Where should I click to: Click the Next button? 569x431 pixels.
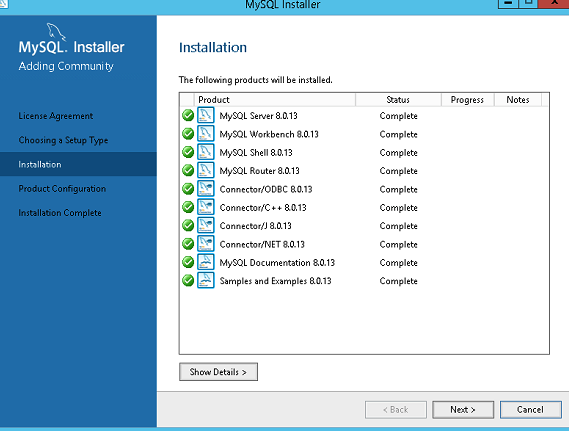tap(463, 410)
